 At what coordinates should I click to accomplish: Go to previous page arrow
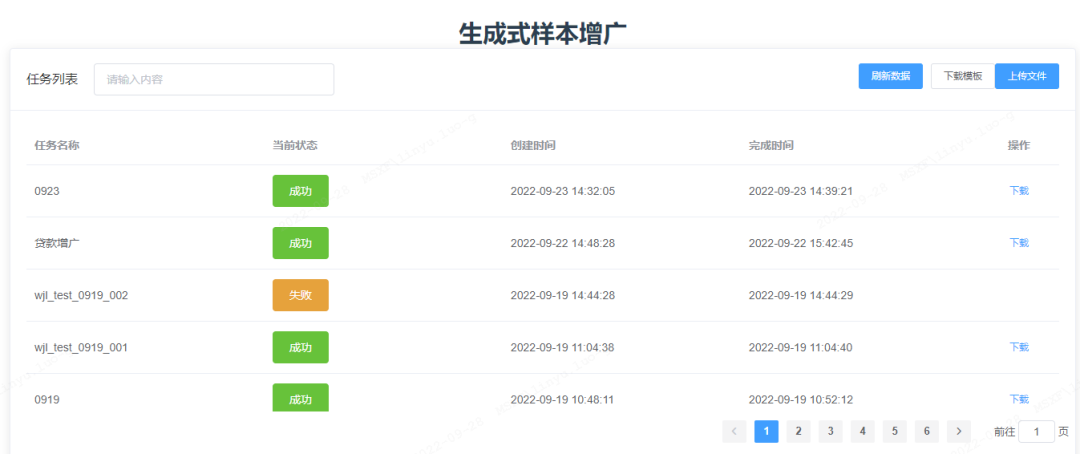coord(734,431)
